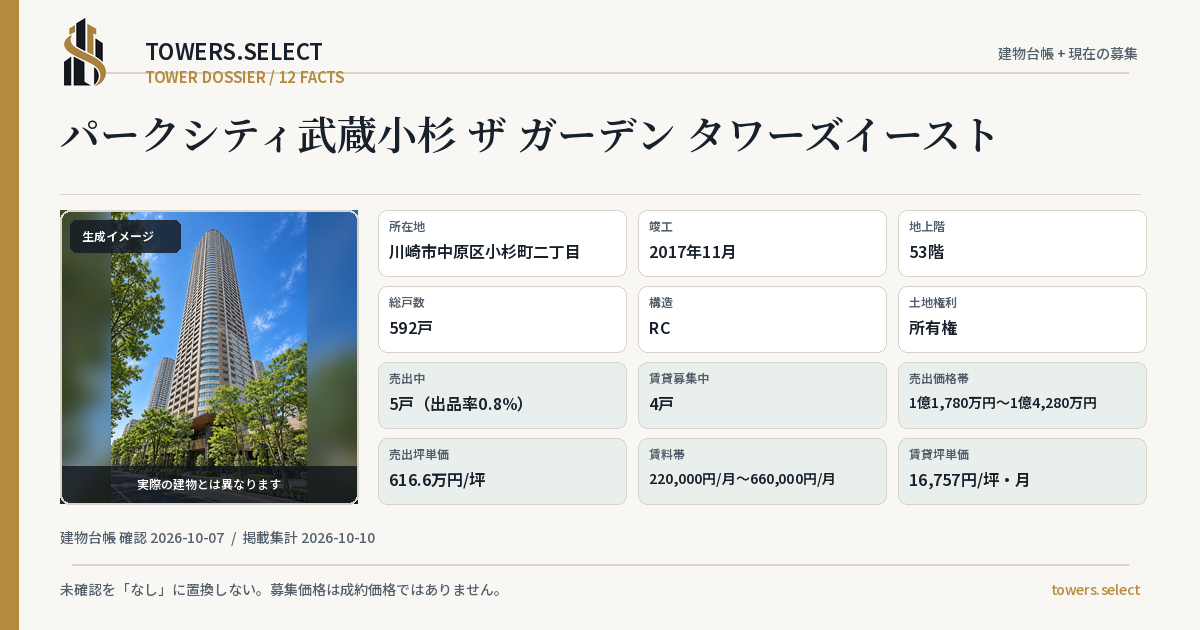
Task: Select the title パークシティ武蔵小杉 ザ ガーデン タワーズイースト
Action: tap(530, 135)
